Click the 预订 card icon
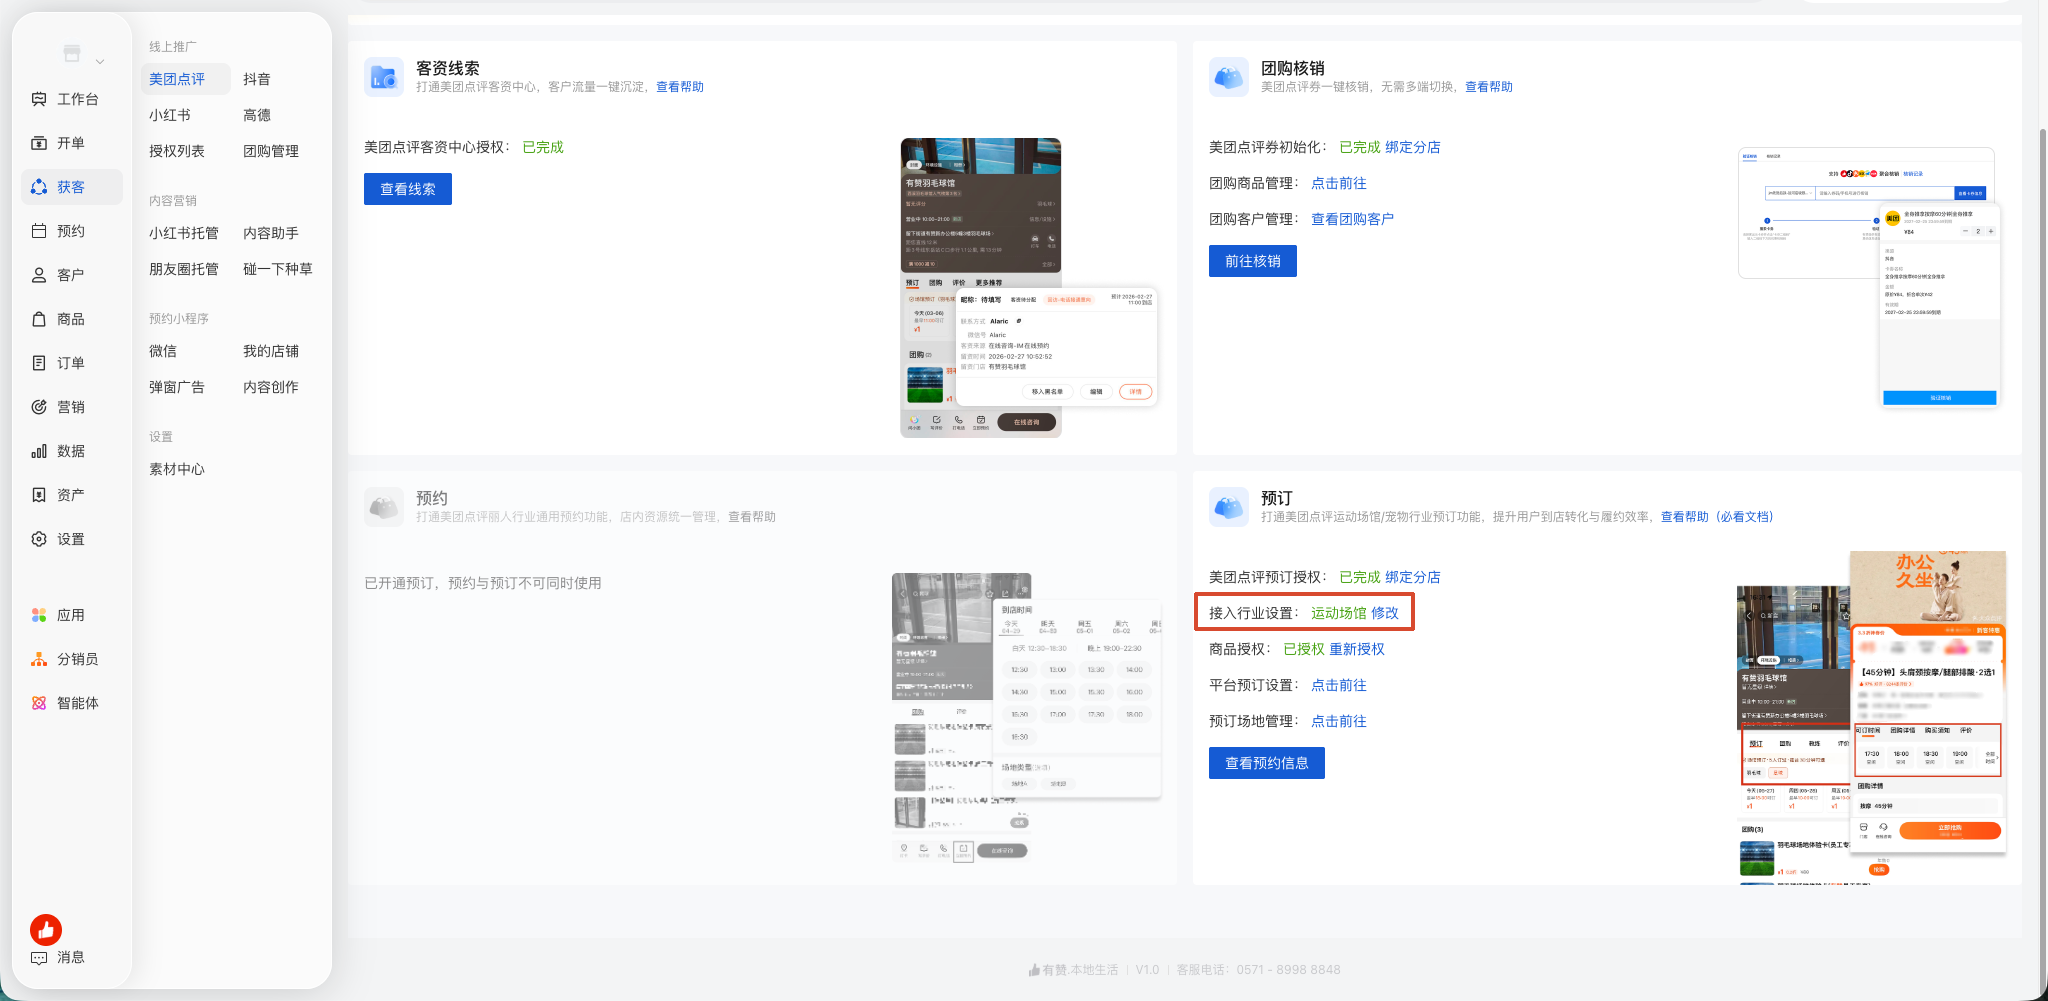 coord(1229,507)
